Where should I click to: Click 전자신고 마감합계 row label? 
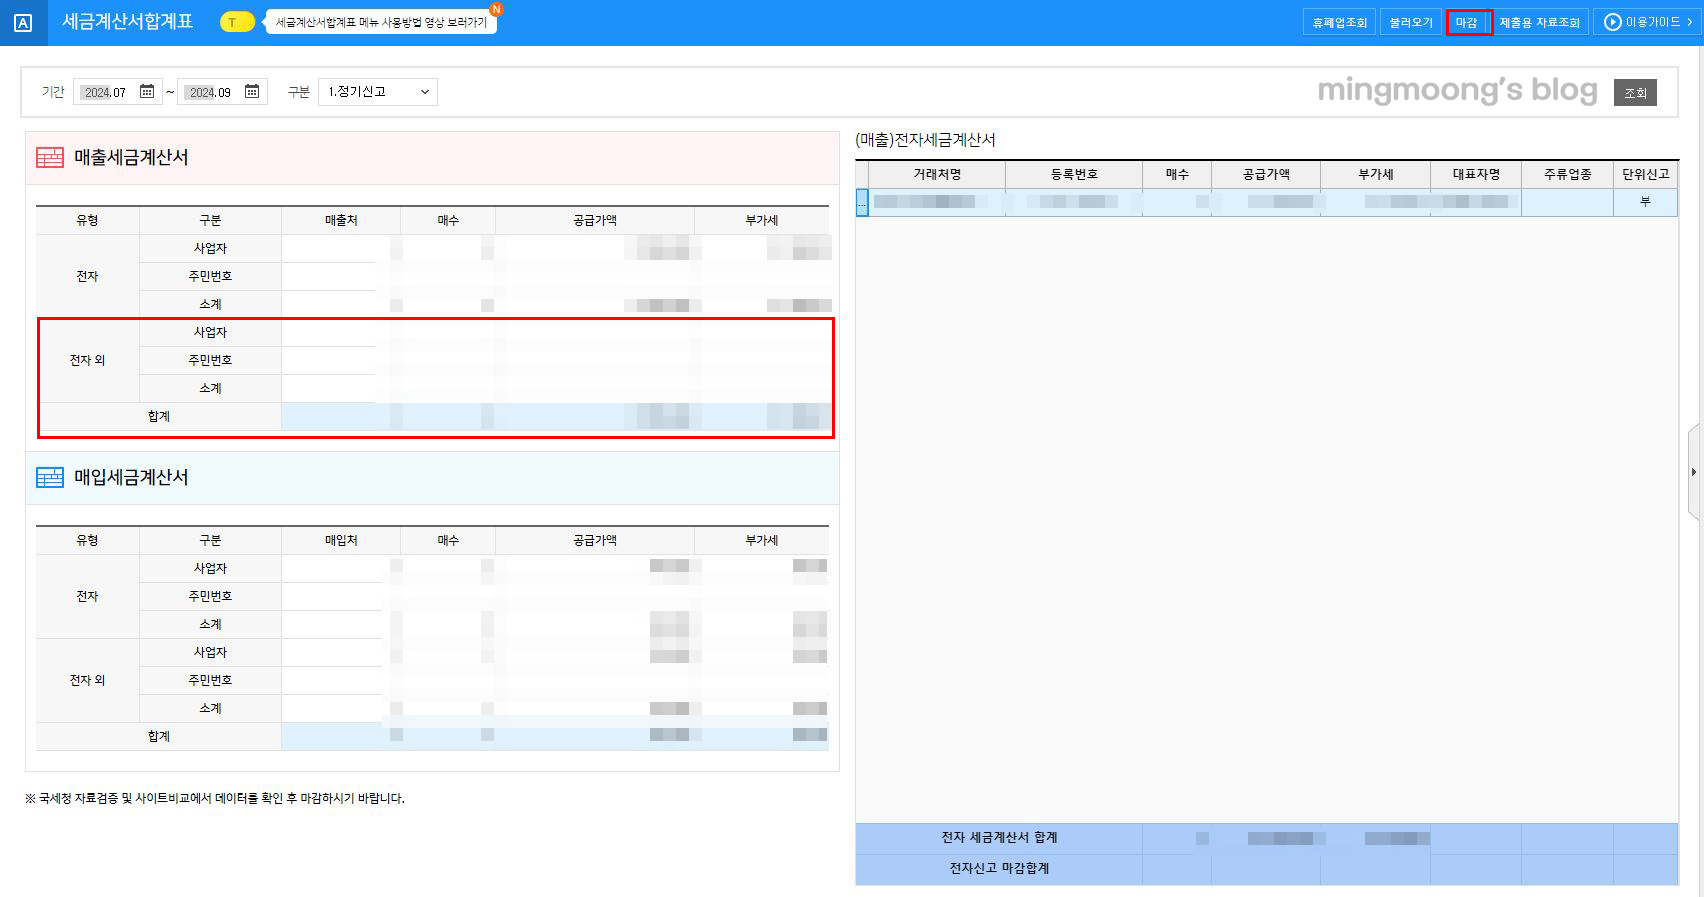999,869
